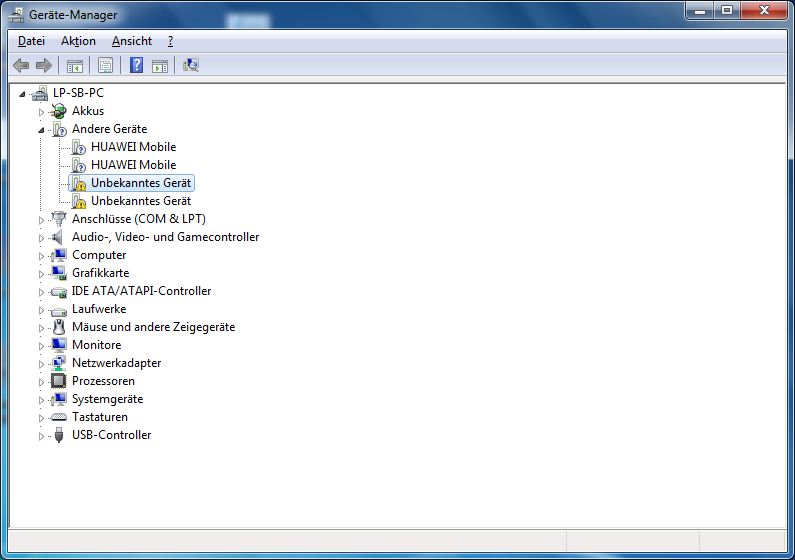Screen dimensions: 795x560
Task: Select Mäuse und andere Zeigegeräte label
Action: (x=154, y=327)
